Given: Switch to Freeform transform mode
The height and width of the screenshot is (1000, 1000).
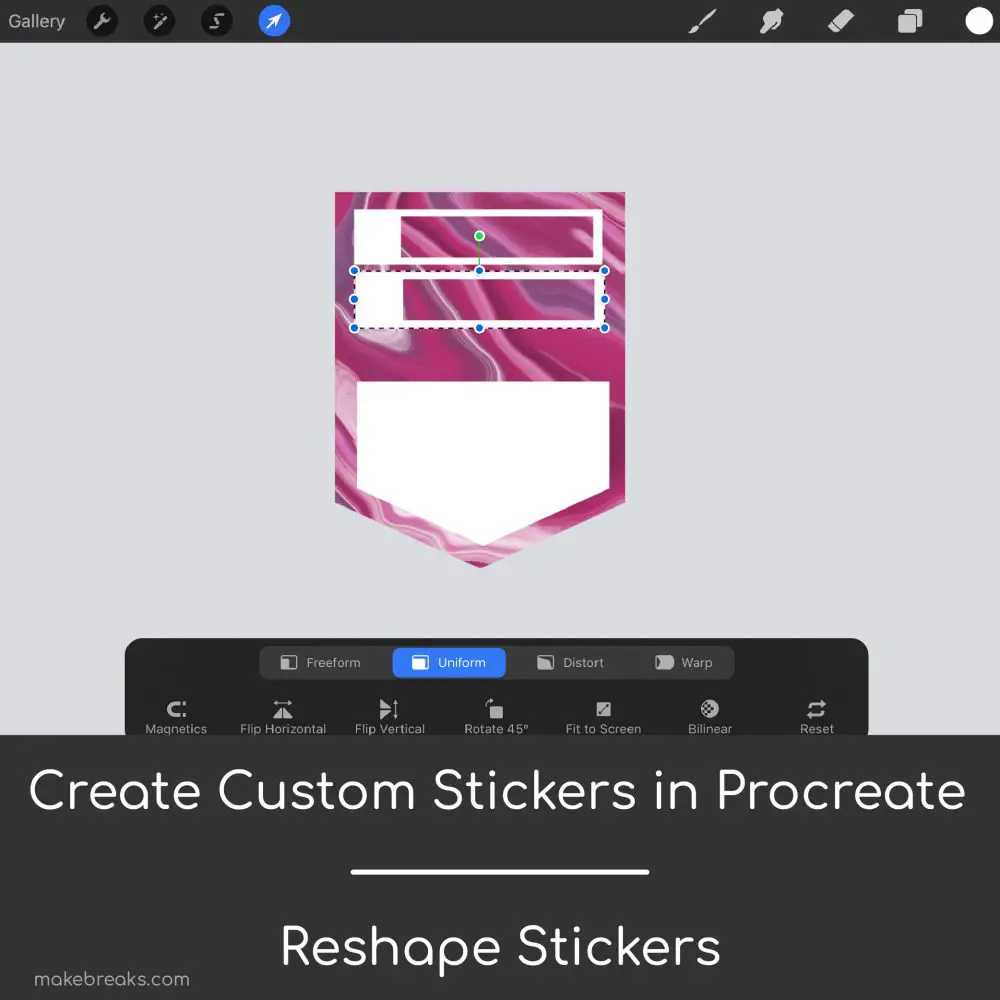Looking at the screenshot, I should [320, 663].
